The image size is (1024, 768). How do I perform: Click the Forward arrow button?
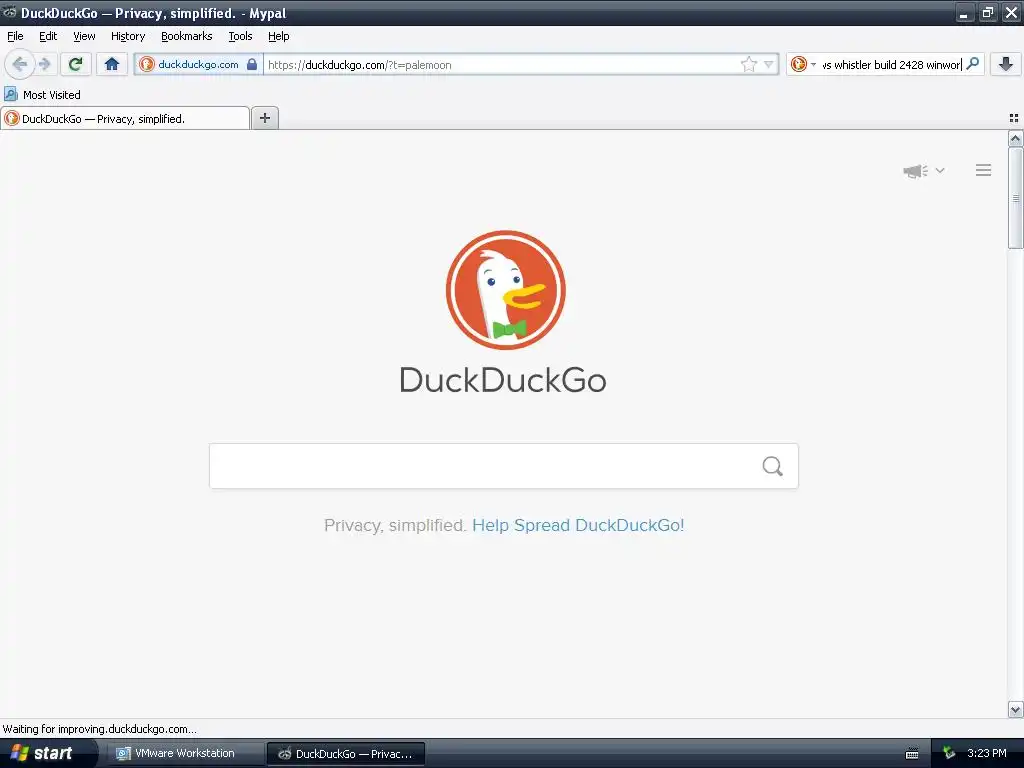tap(44, 64)
